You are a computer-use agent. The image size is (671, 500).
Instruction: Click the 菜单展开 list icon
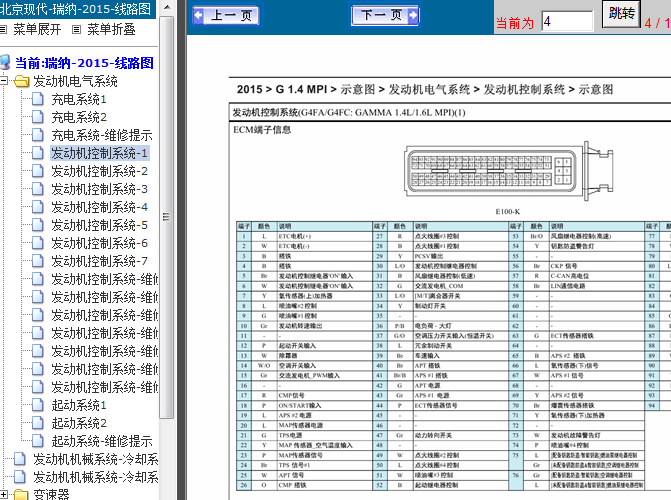[4, 30]
